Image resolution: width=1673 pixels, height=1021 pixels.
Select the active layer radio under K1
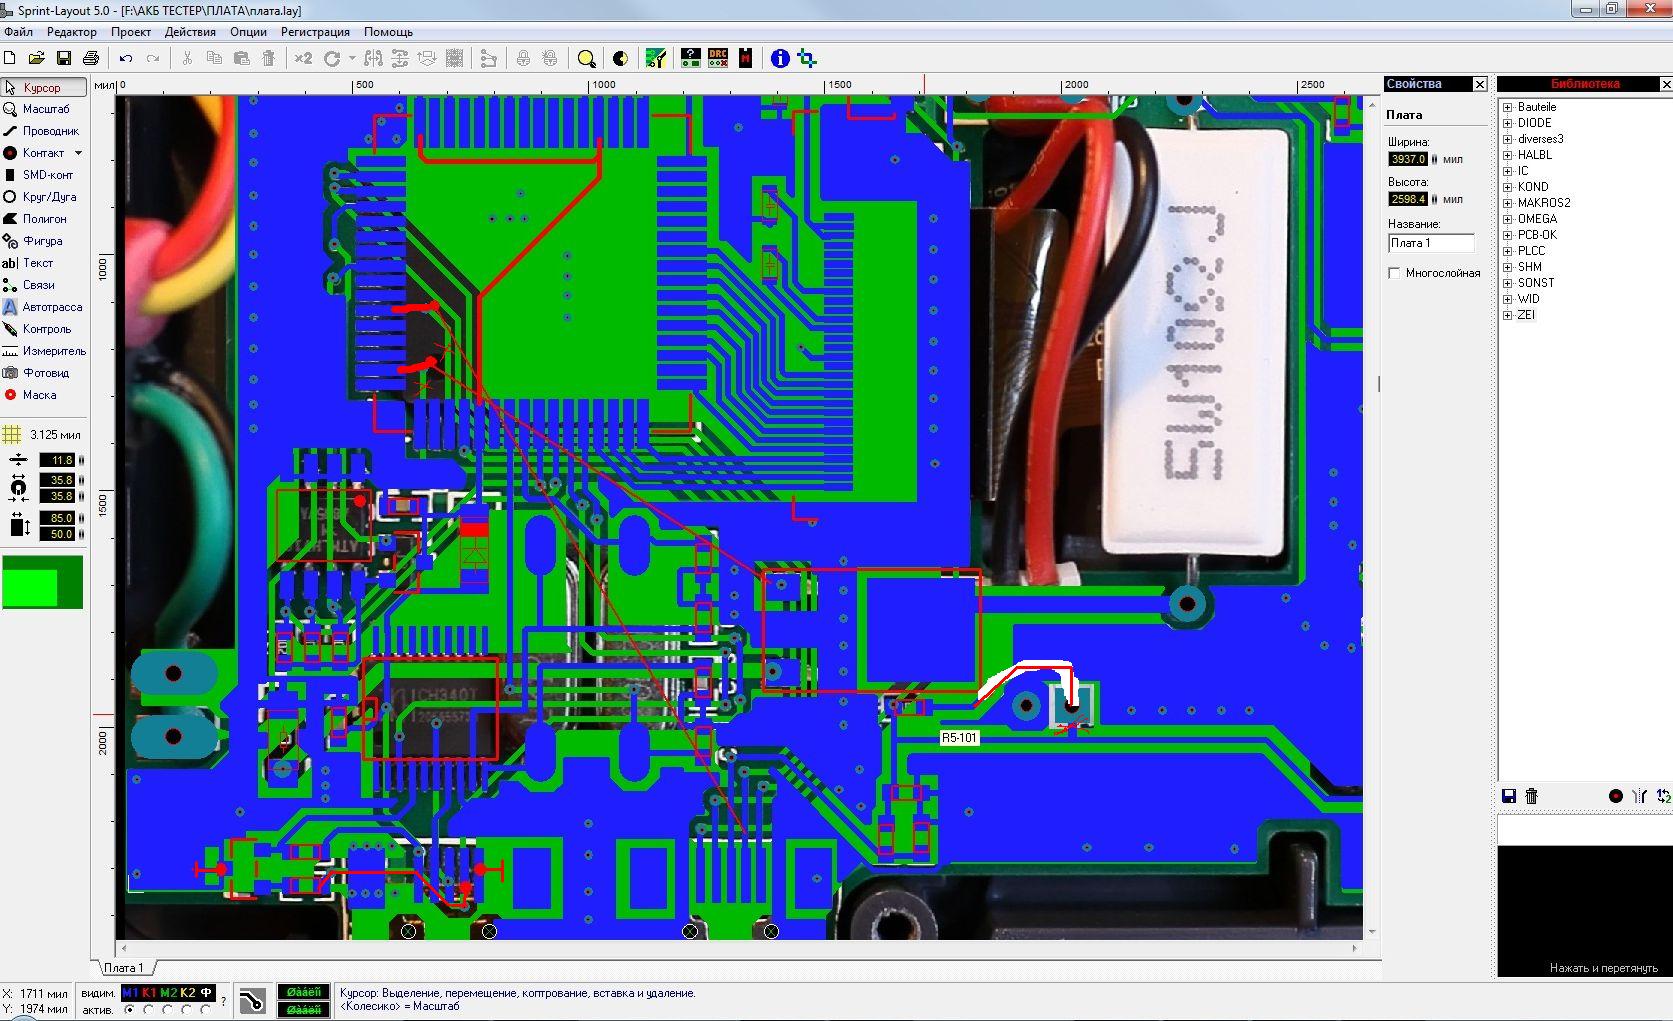coord(148,1010)
